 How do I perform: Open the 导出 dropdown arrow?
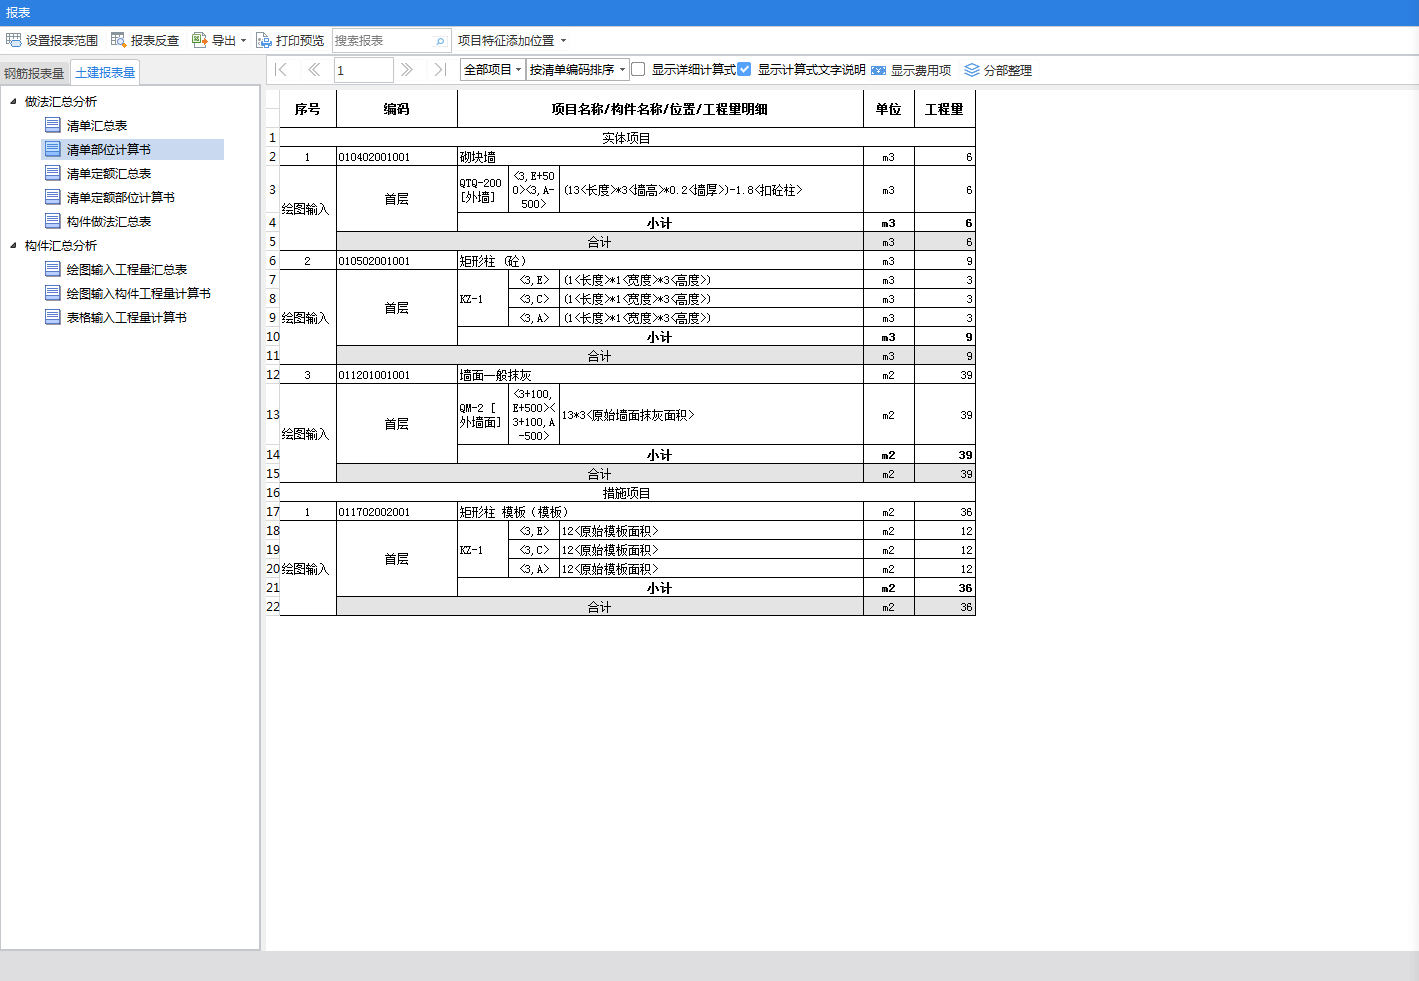[x=243, y=41]
